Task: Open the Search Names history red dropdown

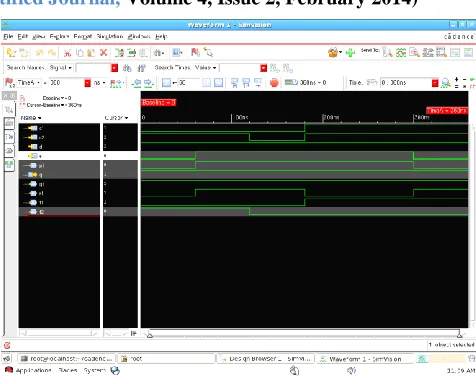Action: 115,68
